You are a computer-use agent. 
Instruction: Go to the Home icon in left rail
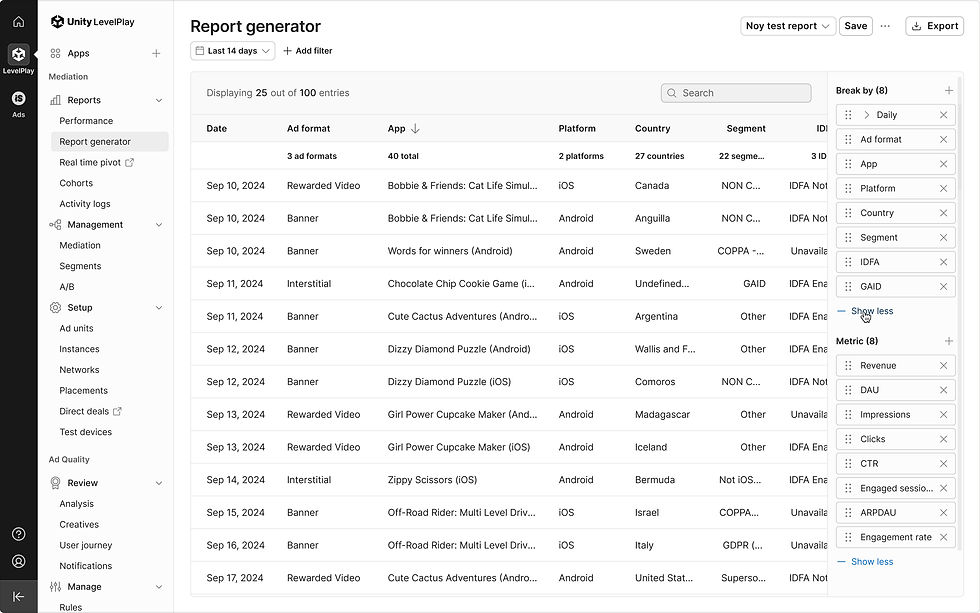[x=19, y=22]
